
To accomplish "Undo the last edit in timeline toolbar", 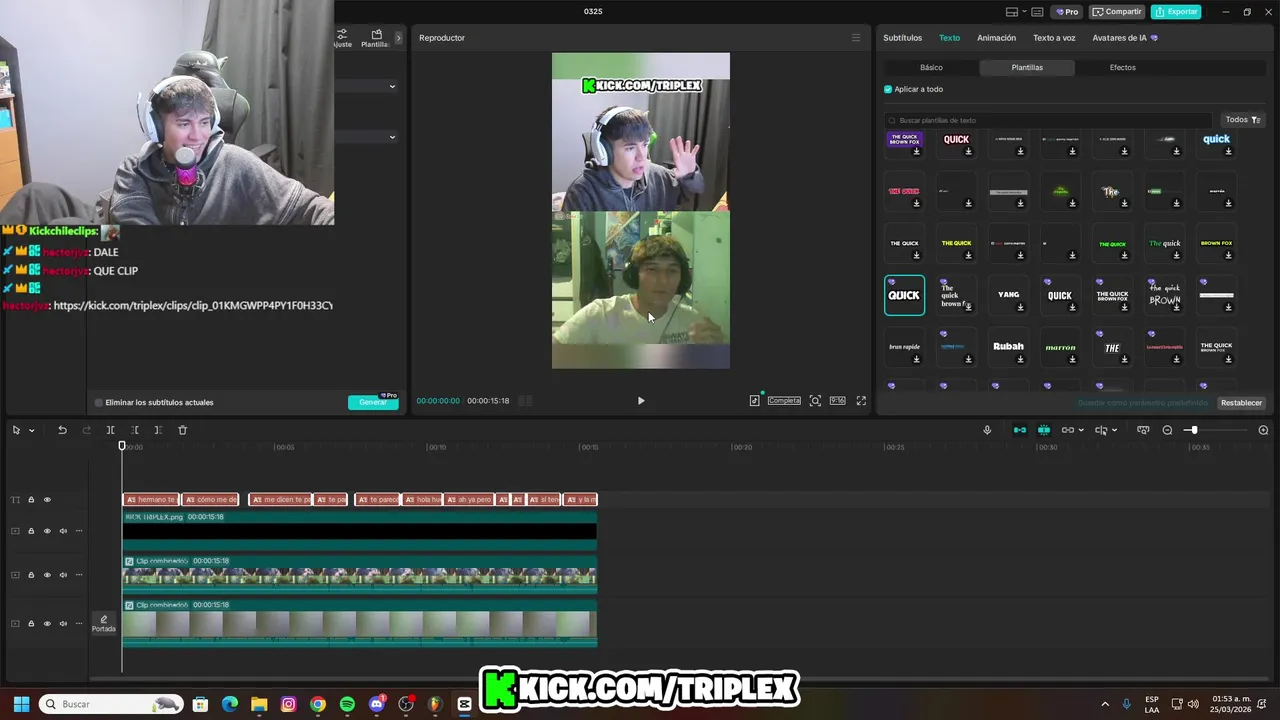I will tap(62, 430).
